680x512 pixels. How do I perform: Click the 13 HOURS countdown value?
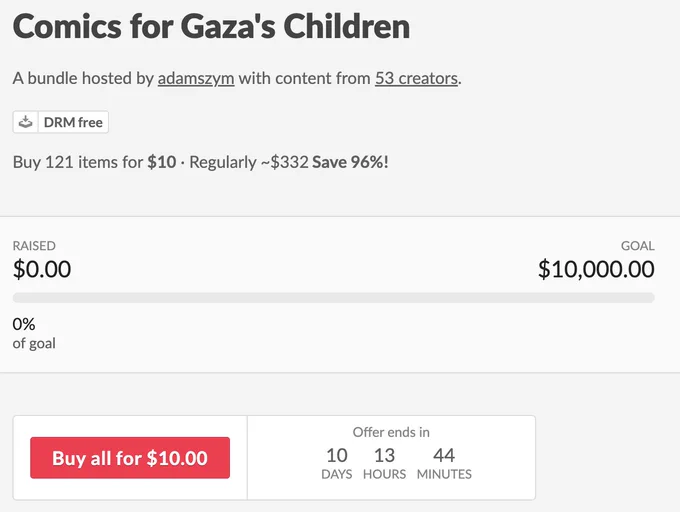tap(385, 463)
